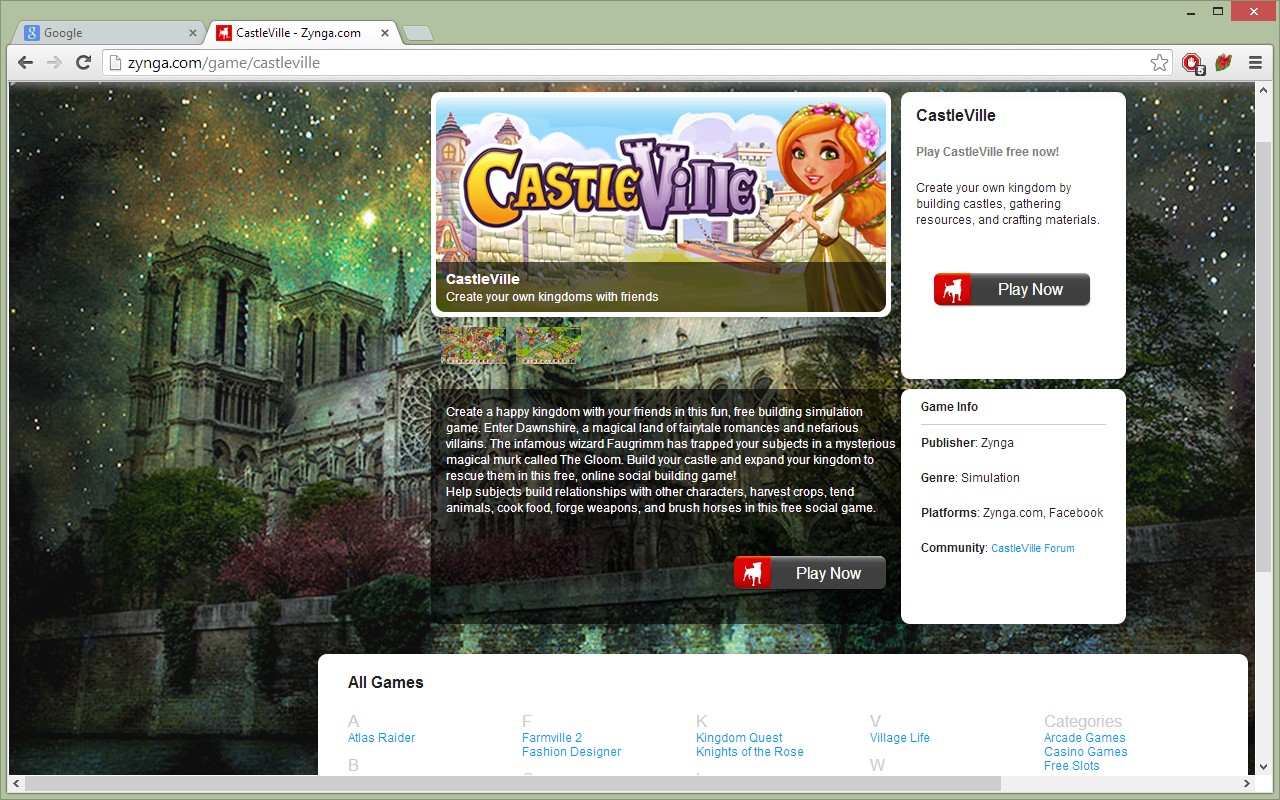Select the second CastleVille screenshot thumbnail

tap(548, 345)
